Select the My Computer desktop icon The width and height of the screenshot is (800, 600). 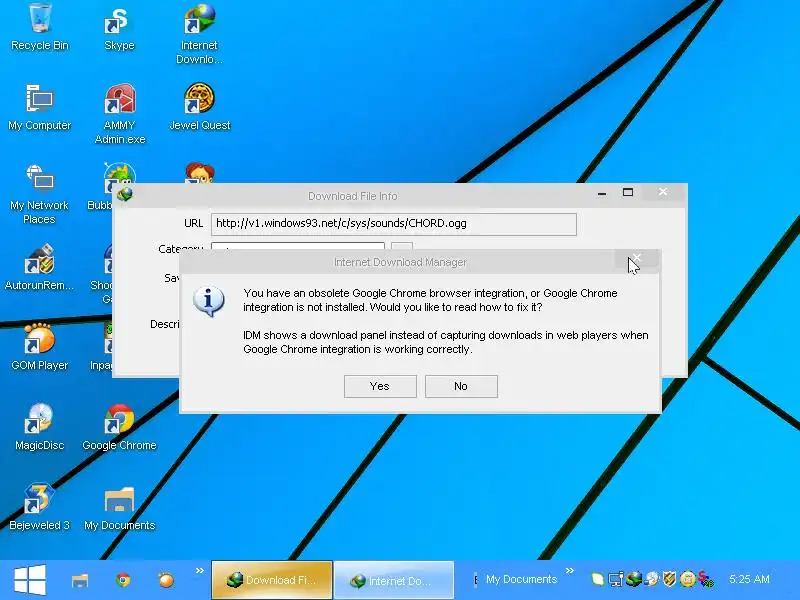coord(40,108)
